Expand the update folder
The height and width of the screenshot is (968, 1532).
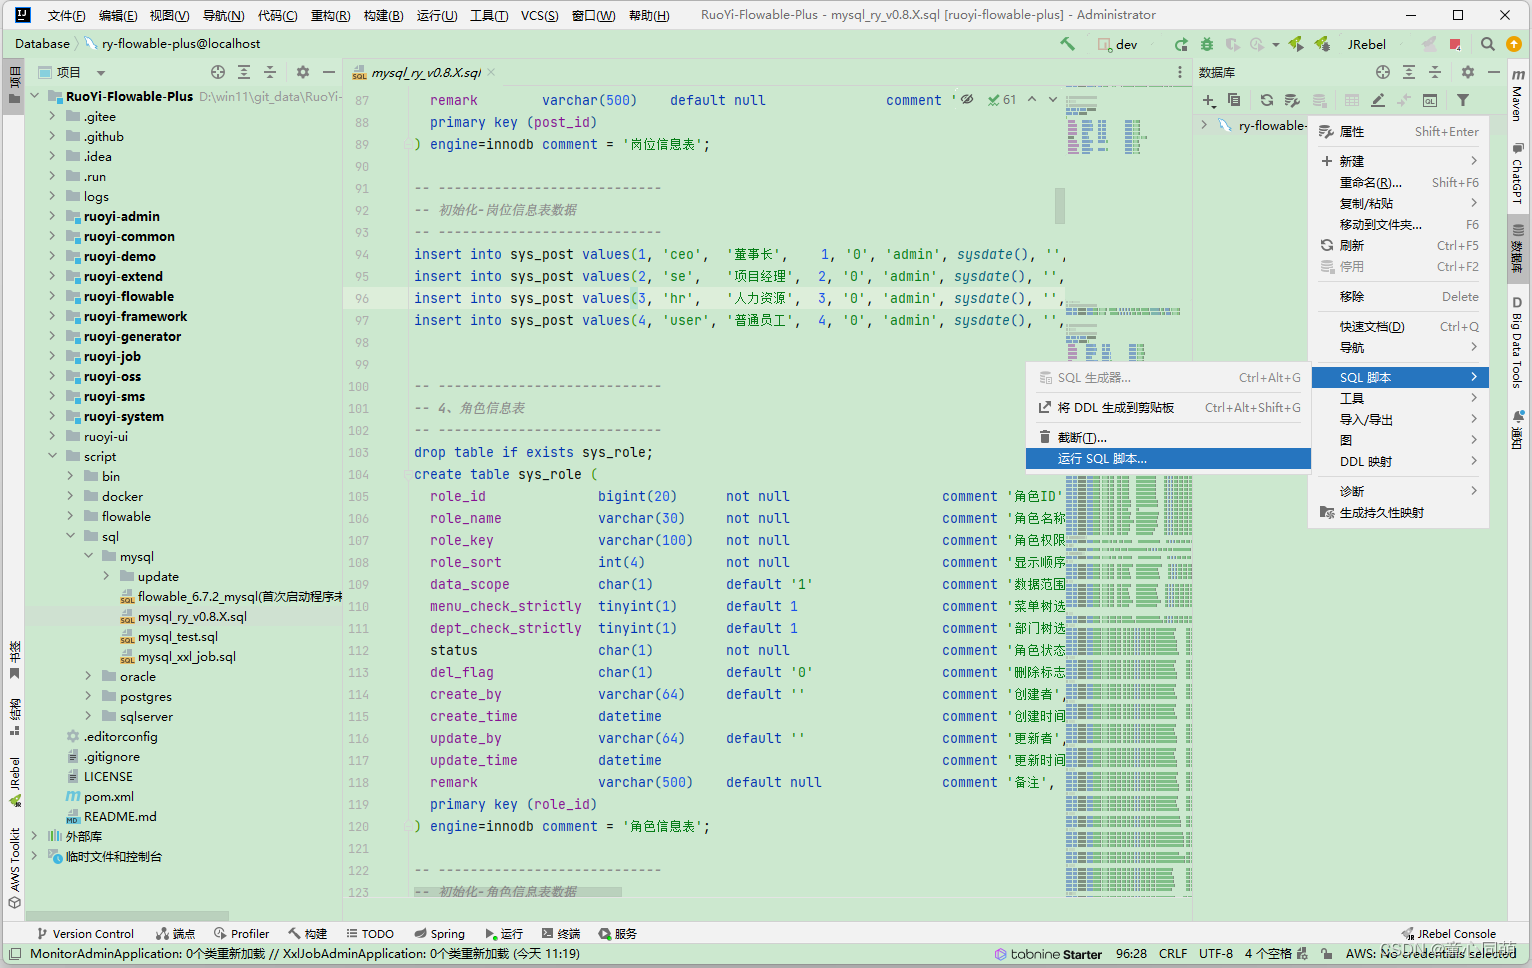coord(106,576)
